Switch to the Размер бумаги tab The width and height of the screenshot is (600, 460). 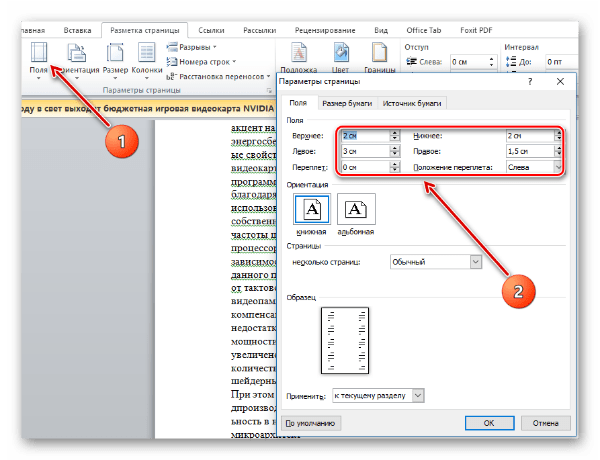point(346,103)
